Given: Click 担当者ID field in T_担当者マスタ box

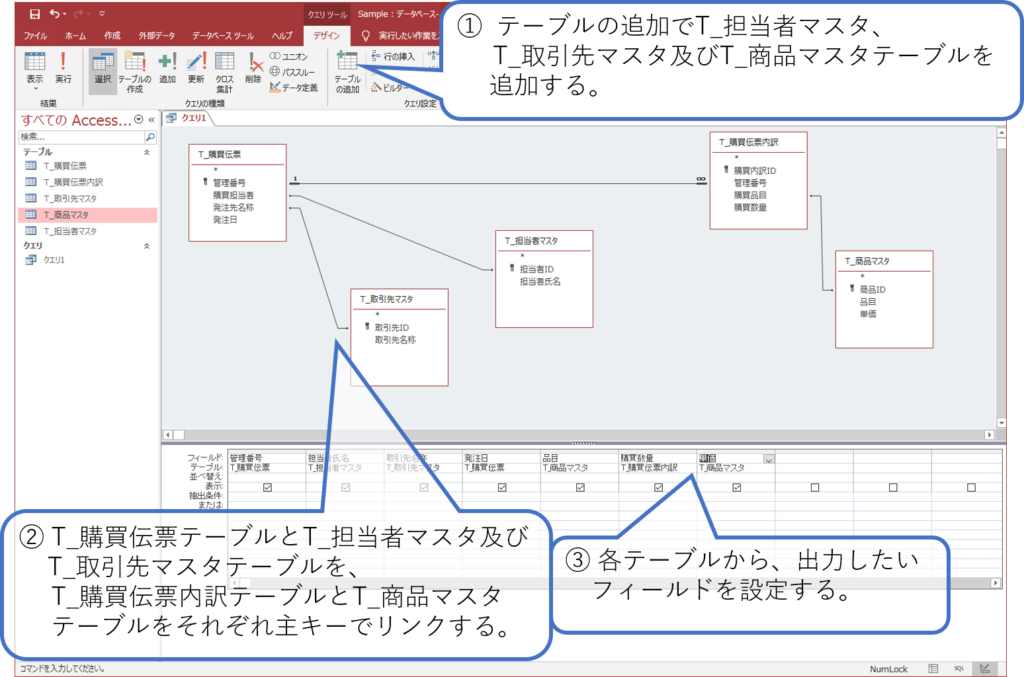Looking at the screenshot, I should tap(537, 269).
